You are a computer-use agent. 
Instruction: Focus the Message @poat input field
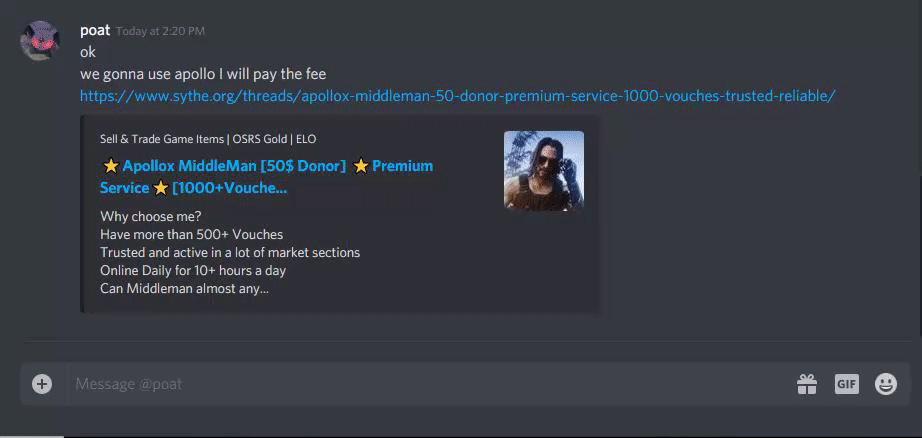429,384
